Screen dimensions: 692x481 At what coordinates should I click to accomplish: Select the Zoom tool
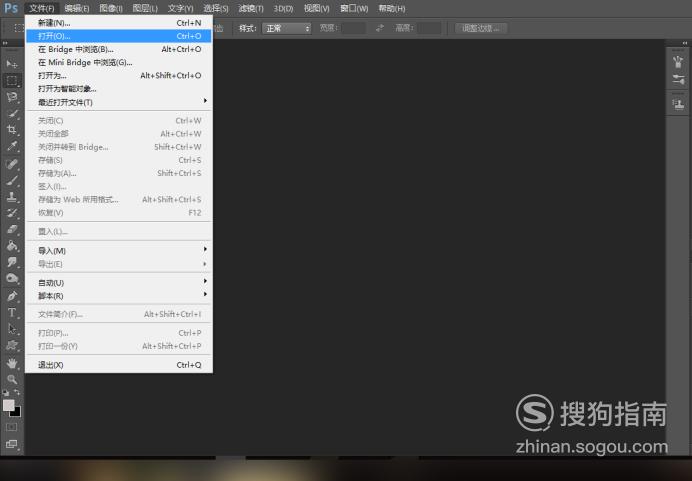(x=12, y=380)
